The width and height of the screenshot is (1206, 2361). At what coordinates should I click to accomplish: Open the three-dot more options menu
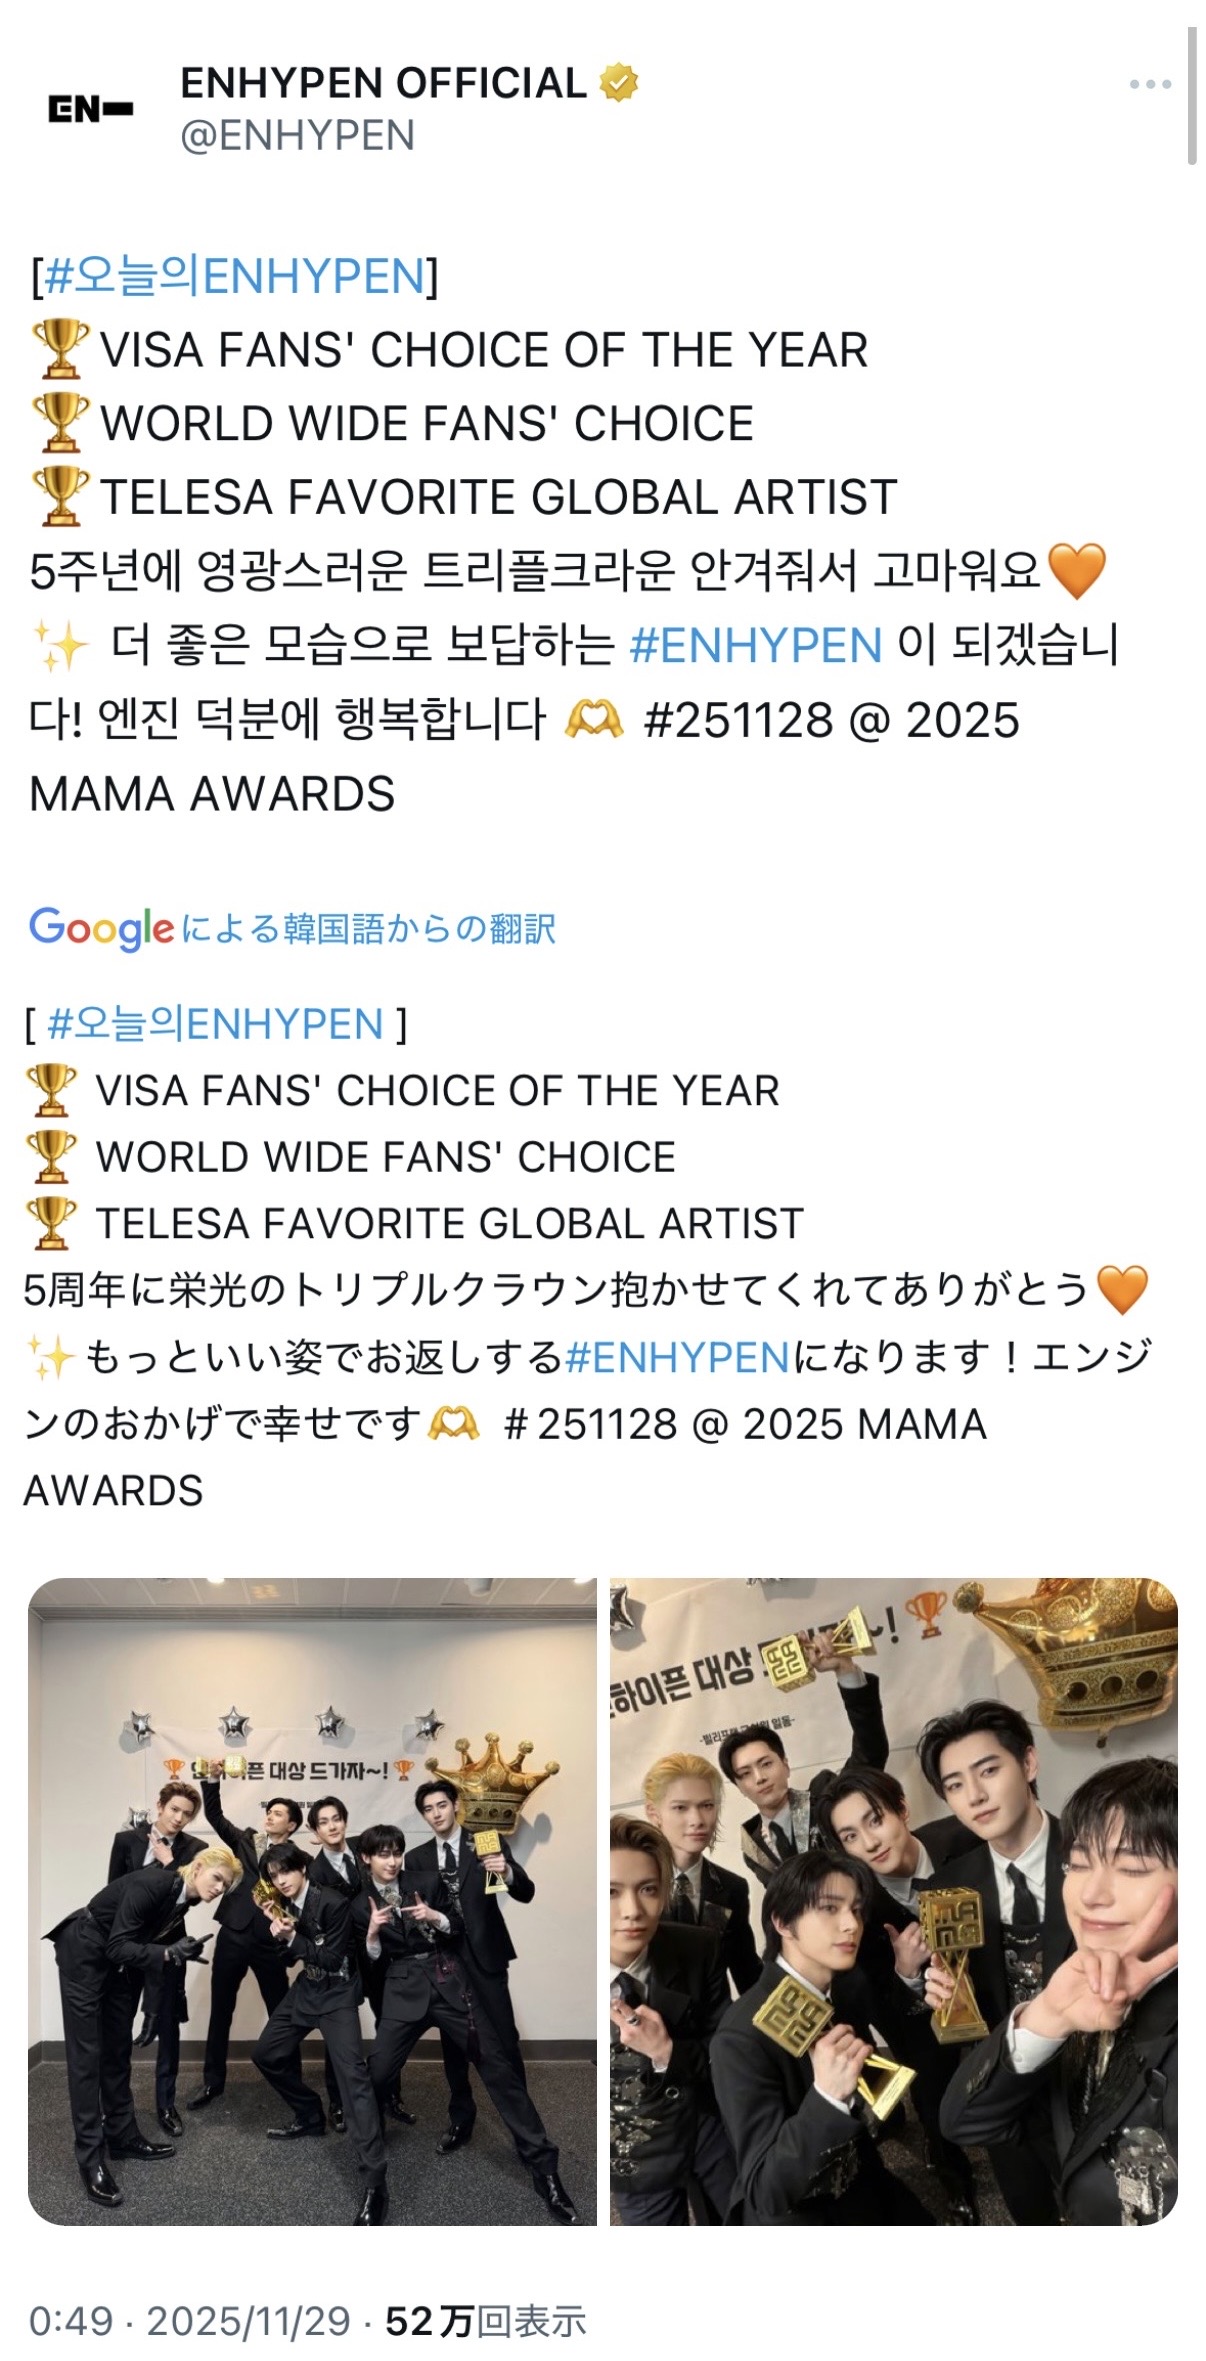[x=1150, y=85]
